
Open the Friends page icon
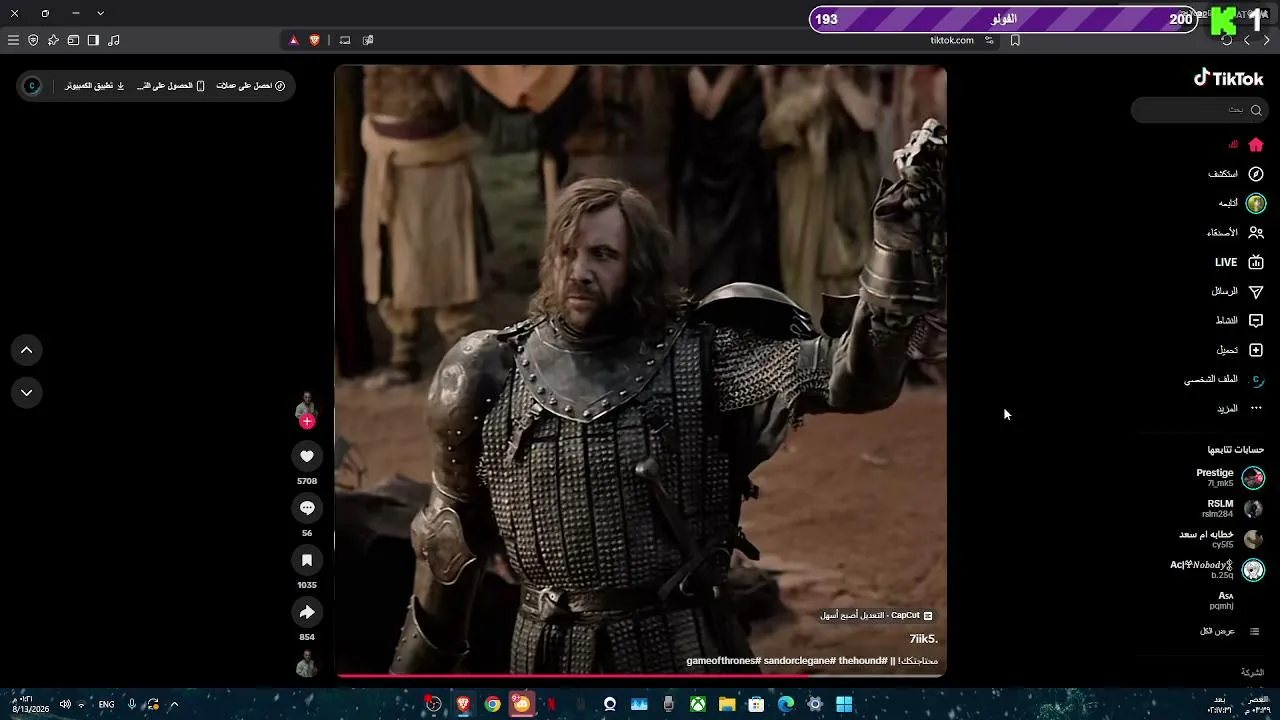(1256, 233)
